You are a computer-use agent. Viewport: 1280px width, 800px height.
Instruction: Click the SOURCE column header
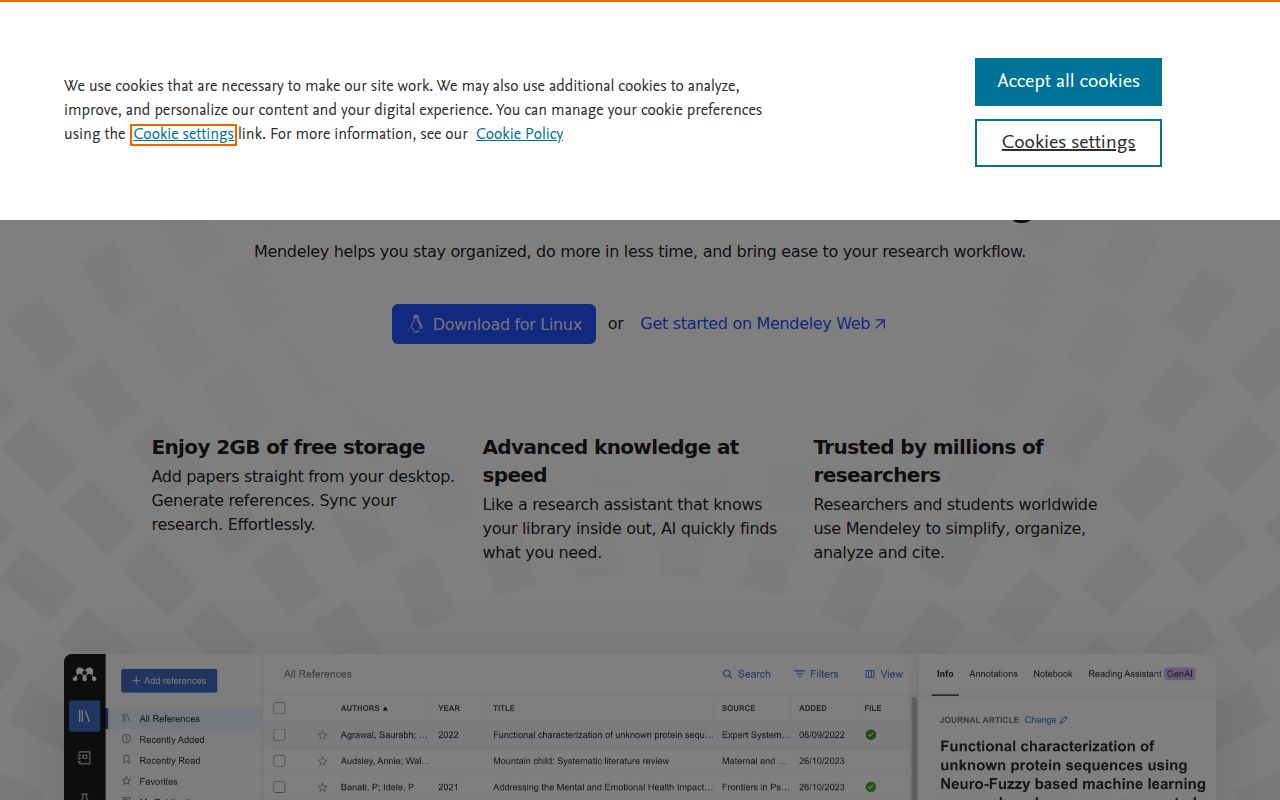(x=739, y=708)
